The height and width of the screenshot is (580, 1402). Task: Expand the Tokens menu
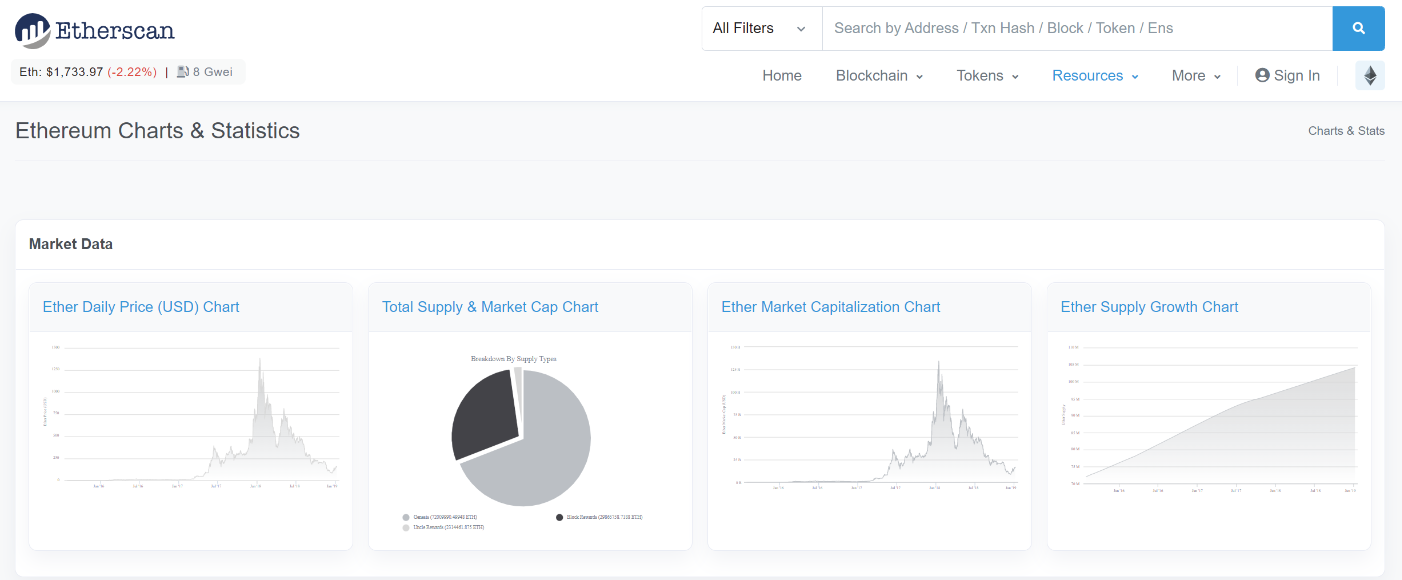(987, 76)
